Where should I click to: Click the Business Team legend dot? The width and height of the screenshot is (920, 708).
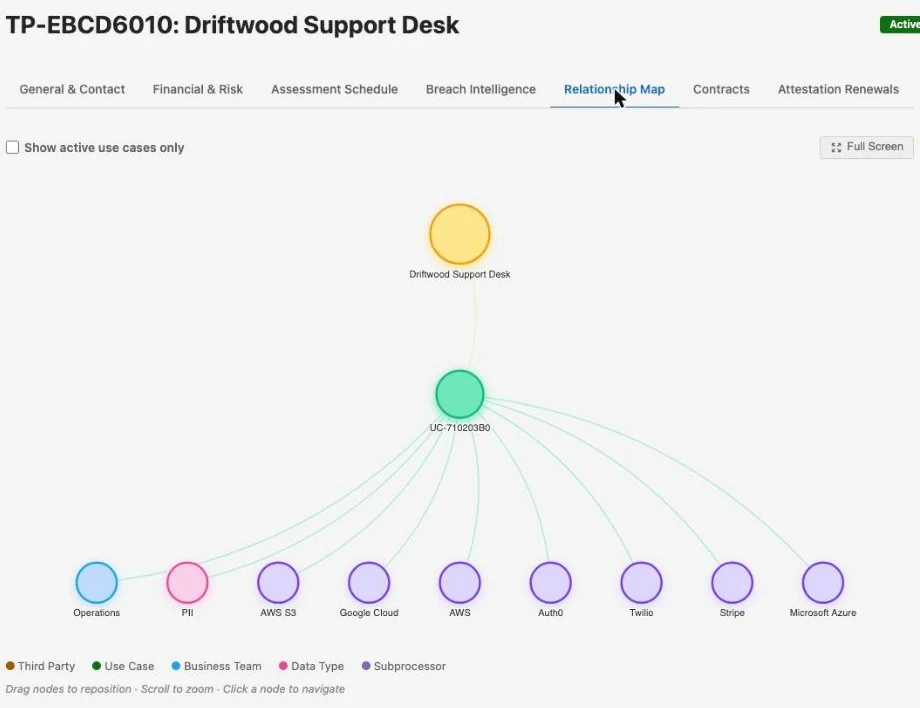click(176, 666)
